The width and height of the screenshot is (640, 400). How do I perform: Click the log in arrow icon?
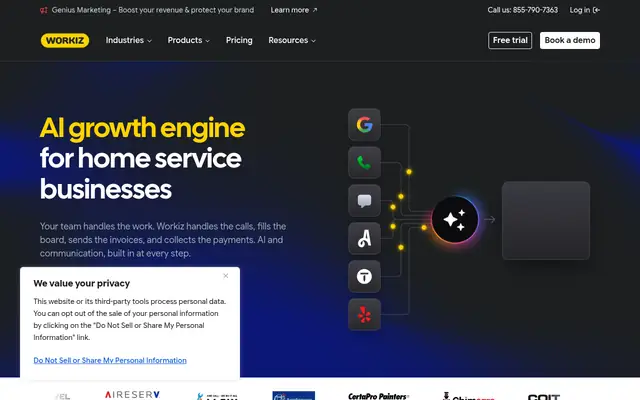pyautogui.click(x=596, y=10)
